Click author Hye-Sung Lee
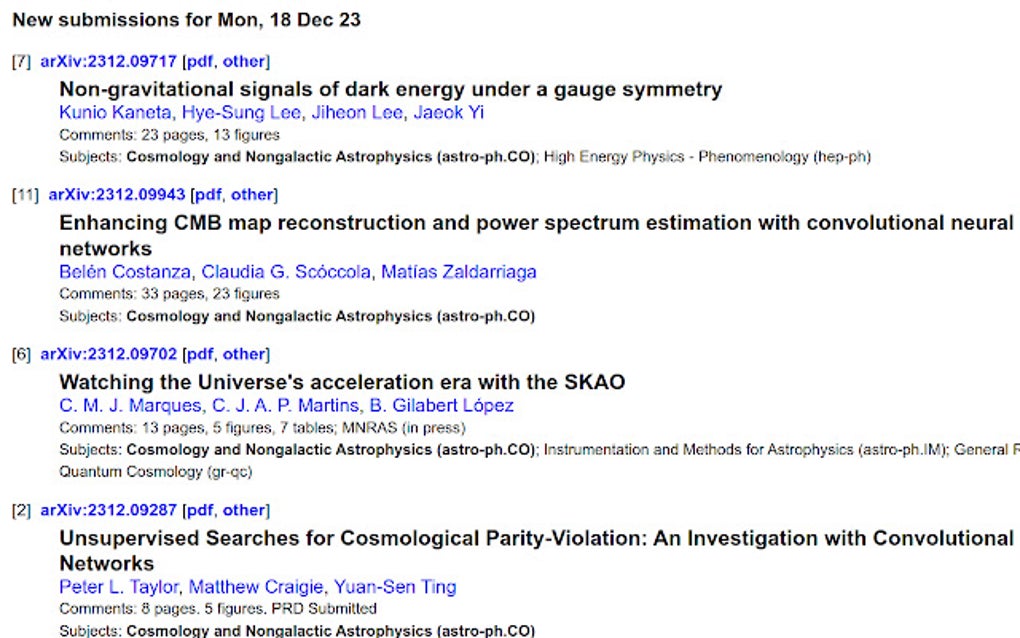 coord(242,112)
